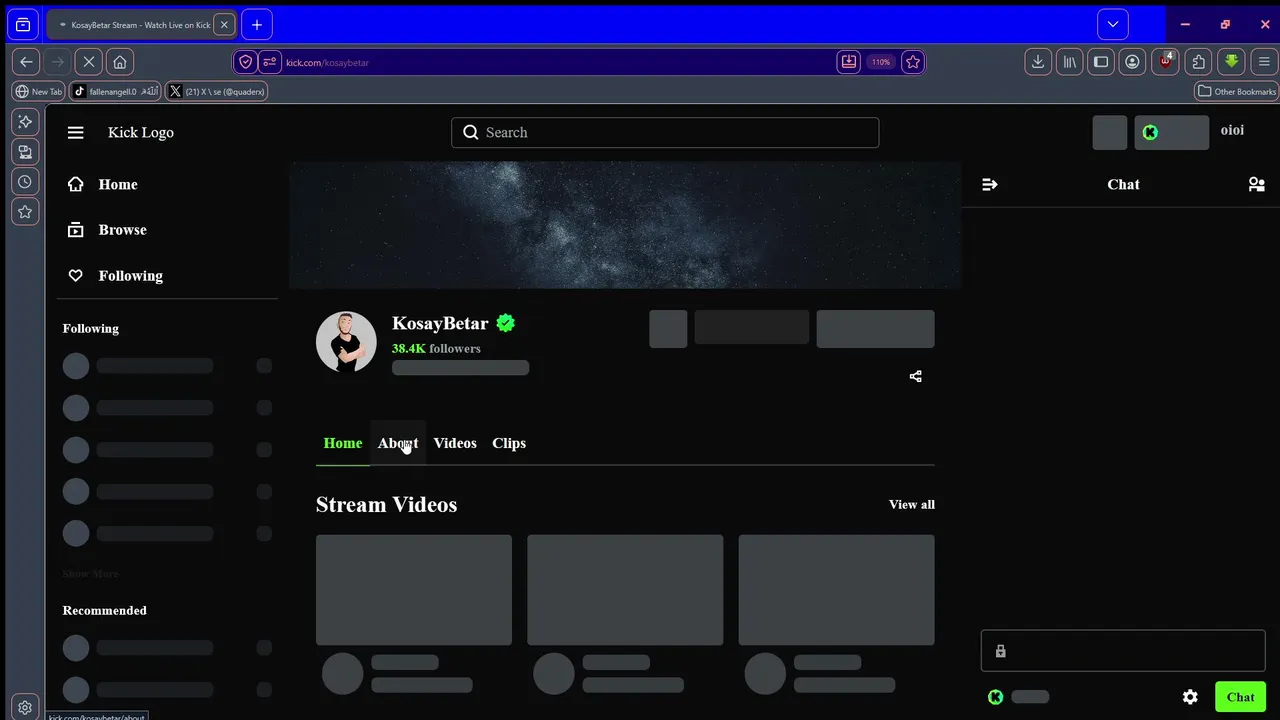Select the channel Home tab
Image resolution: width=1280 pixels, height=720 pixels.
(x=343, y=443)
